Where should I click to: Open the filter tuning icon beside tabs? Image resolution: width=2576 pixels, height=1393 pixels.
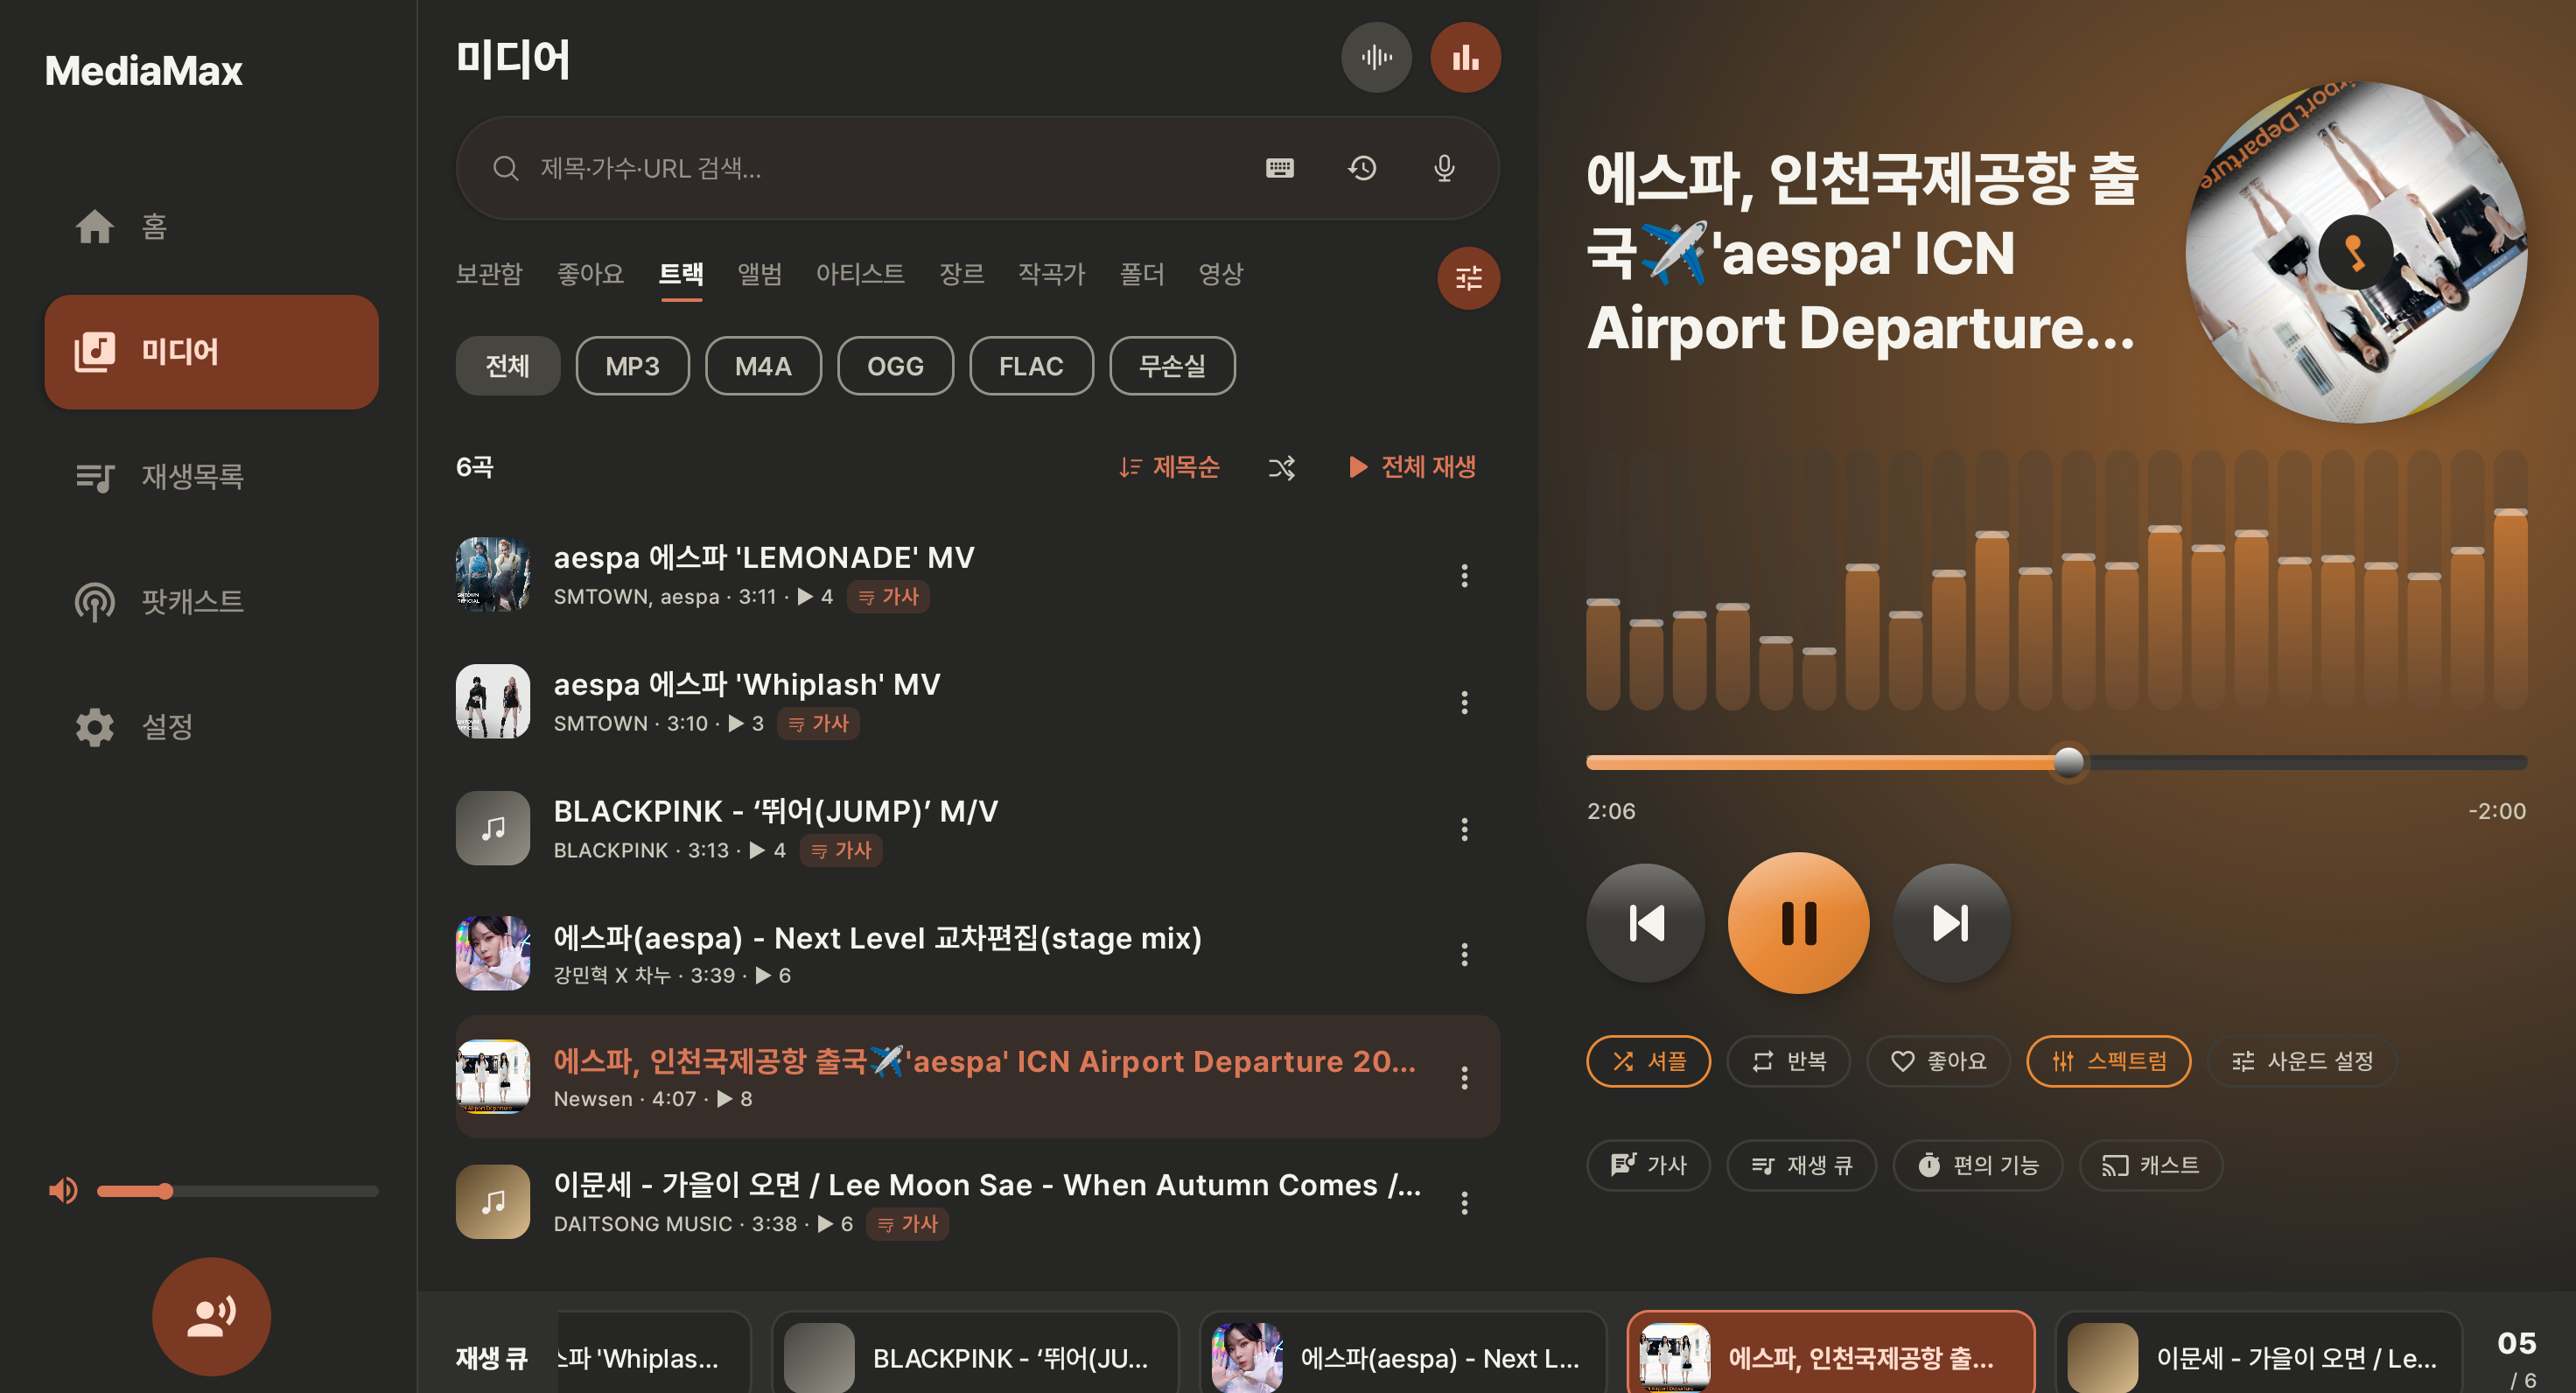click(x=1468, y=278)
